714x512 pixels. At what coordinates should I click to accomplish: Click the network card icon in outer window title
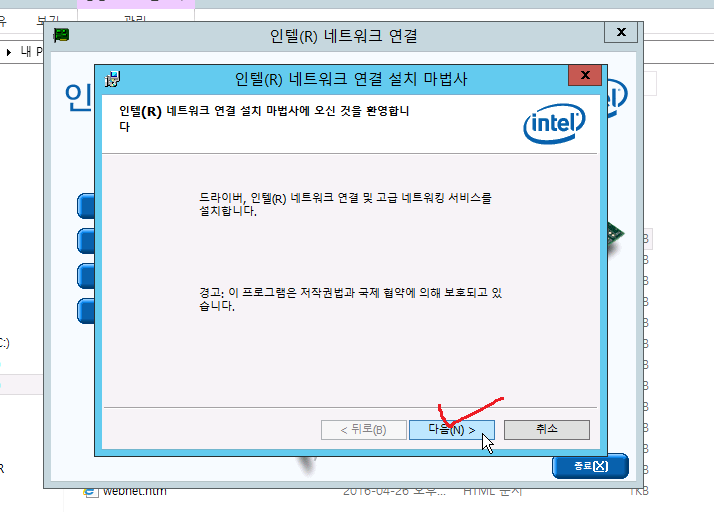(61, 35)
